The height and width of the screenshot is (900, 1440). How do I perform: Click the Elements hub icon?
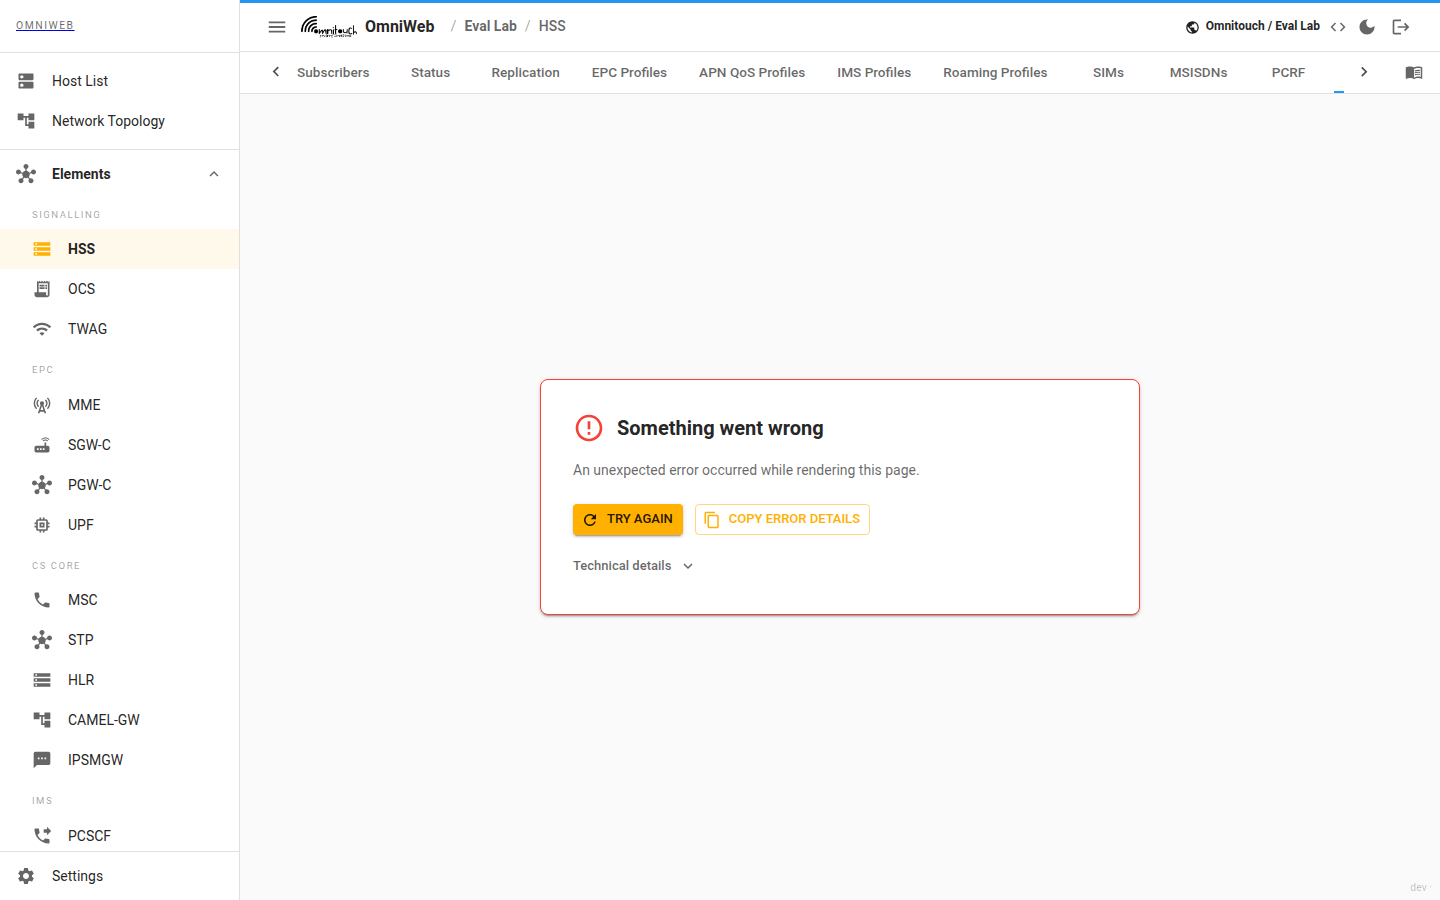point(26,174)
